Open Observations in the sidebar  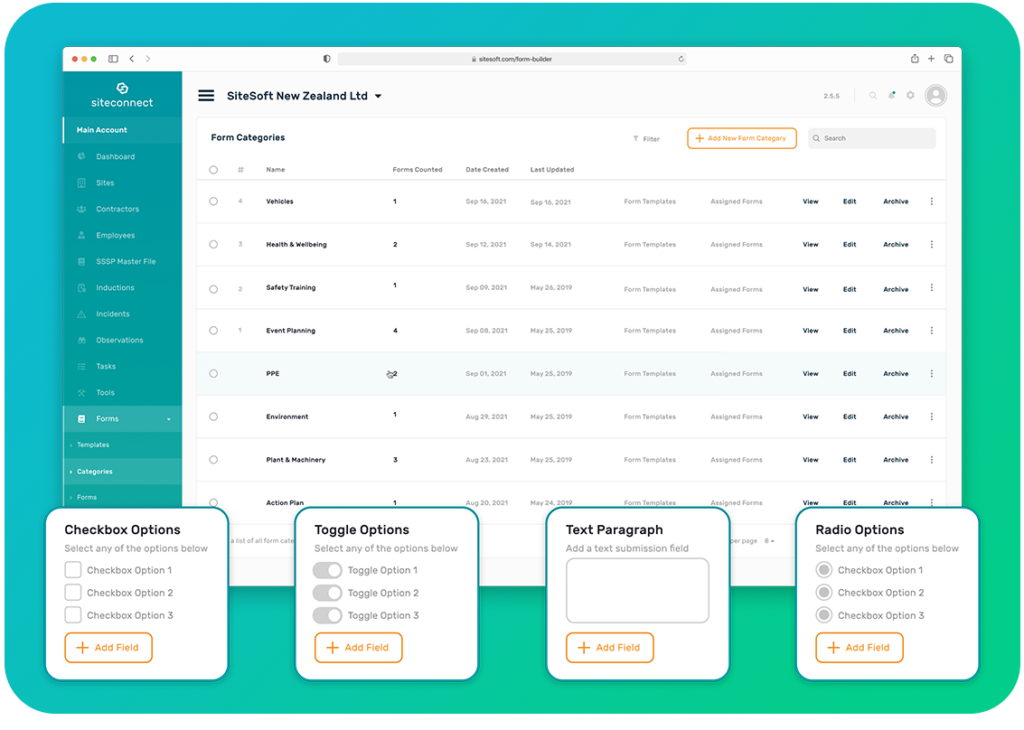[x=120, y=340]
